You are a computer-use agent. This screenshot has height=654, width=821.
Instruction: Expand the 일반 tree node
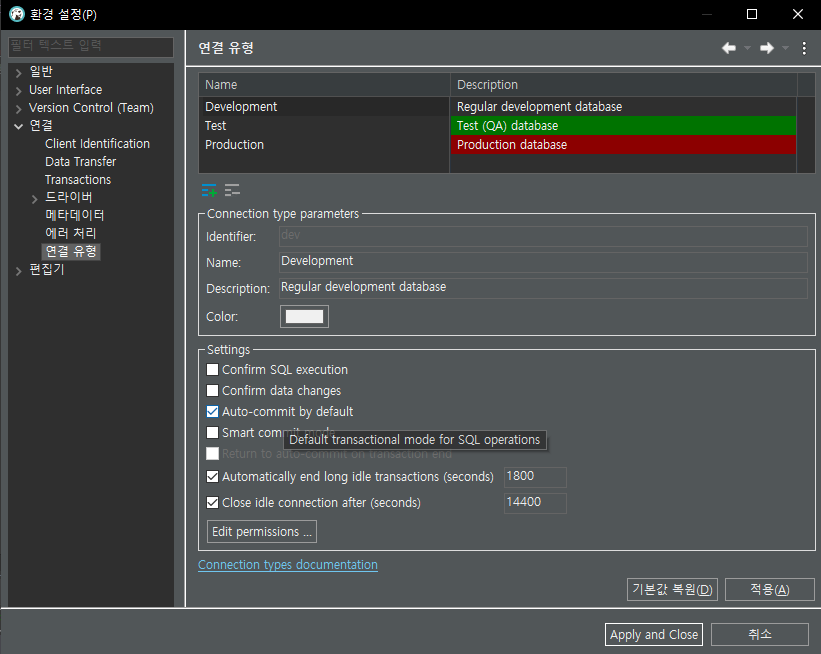click(x=18, y=73)
